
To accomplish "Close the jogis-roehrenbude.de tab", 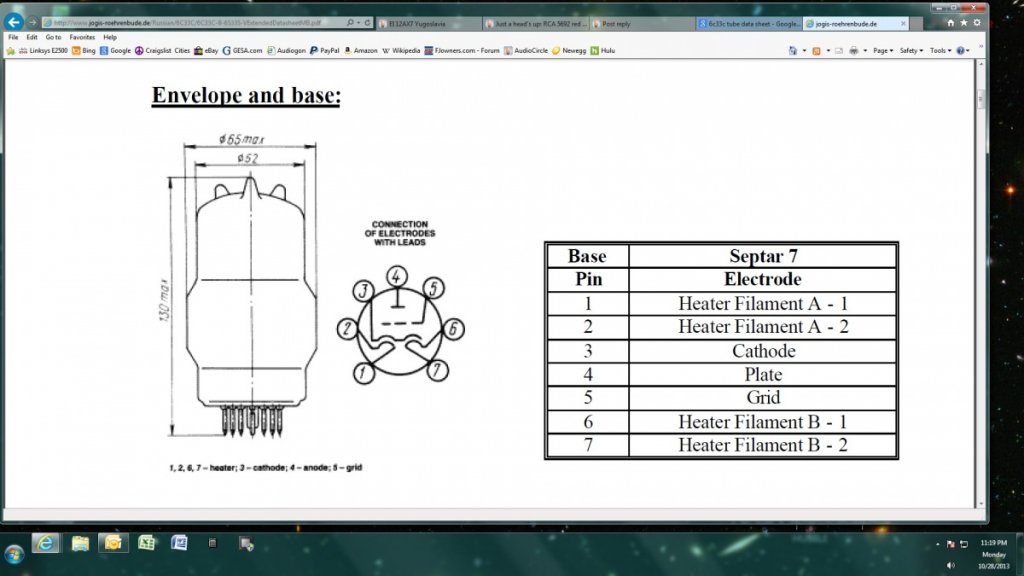I will click(x=904, y=22).
